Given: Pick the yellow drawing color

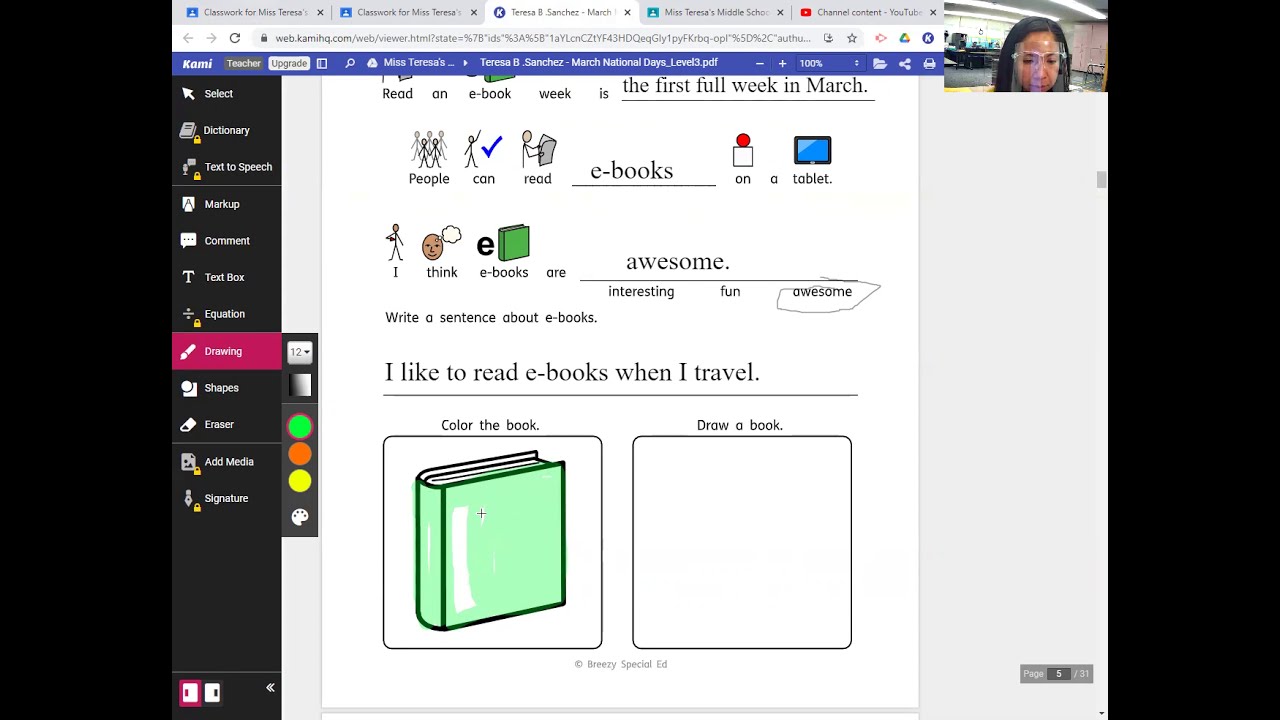Looking at the screenshot, I should (x=300, y=481).
